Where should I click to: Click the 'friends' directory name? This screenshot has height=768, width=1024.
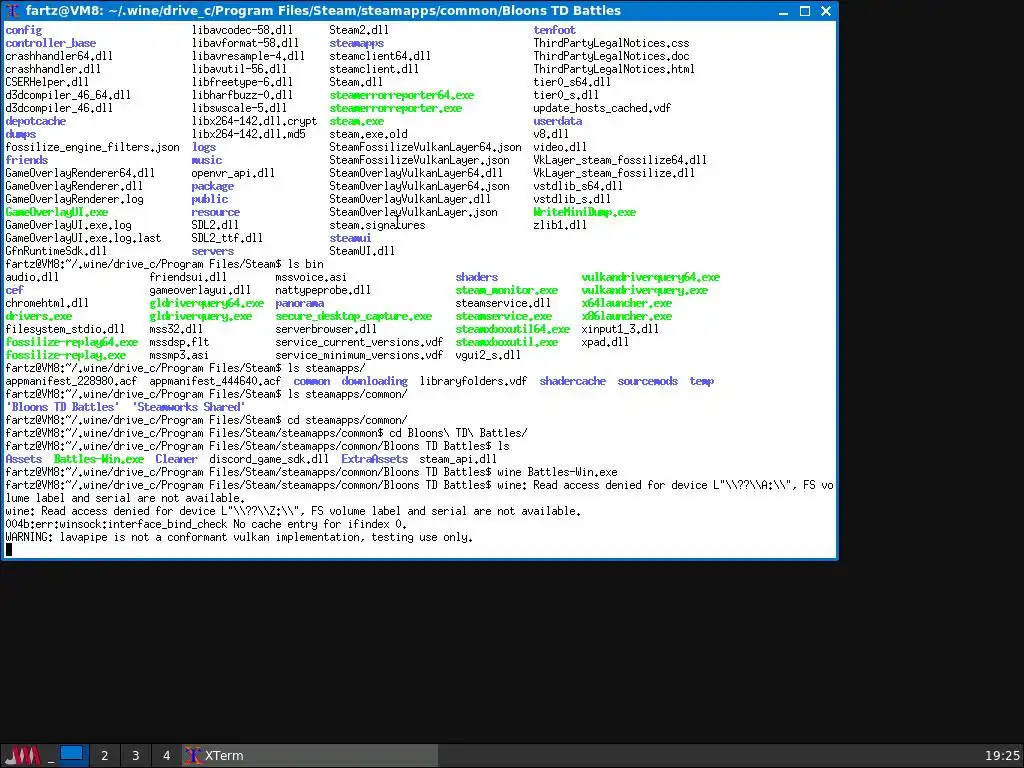point(26,161)
